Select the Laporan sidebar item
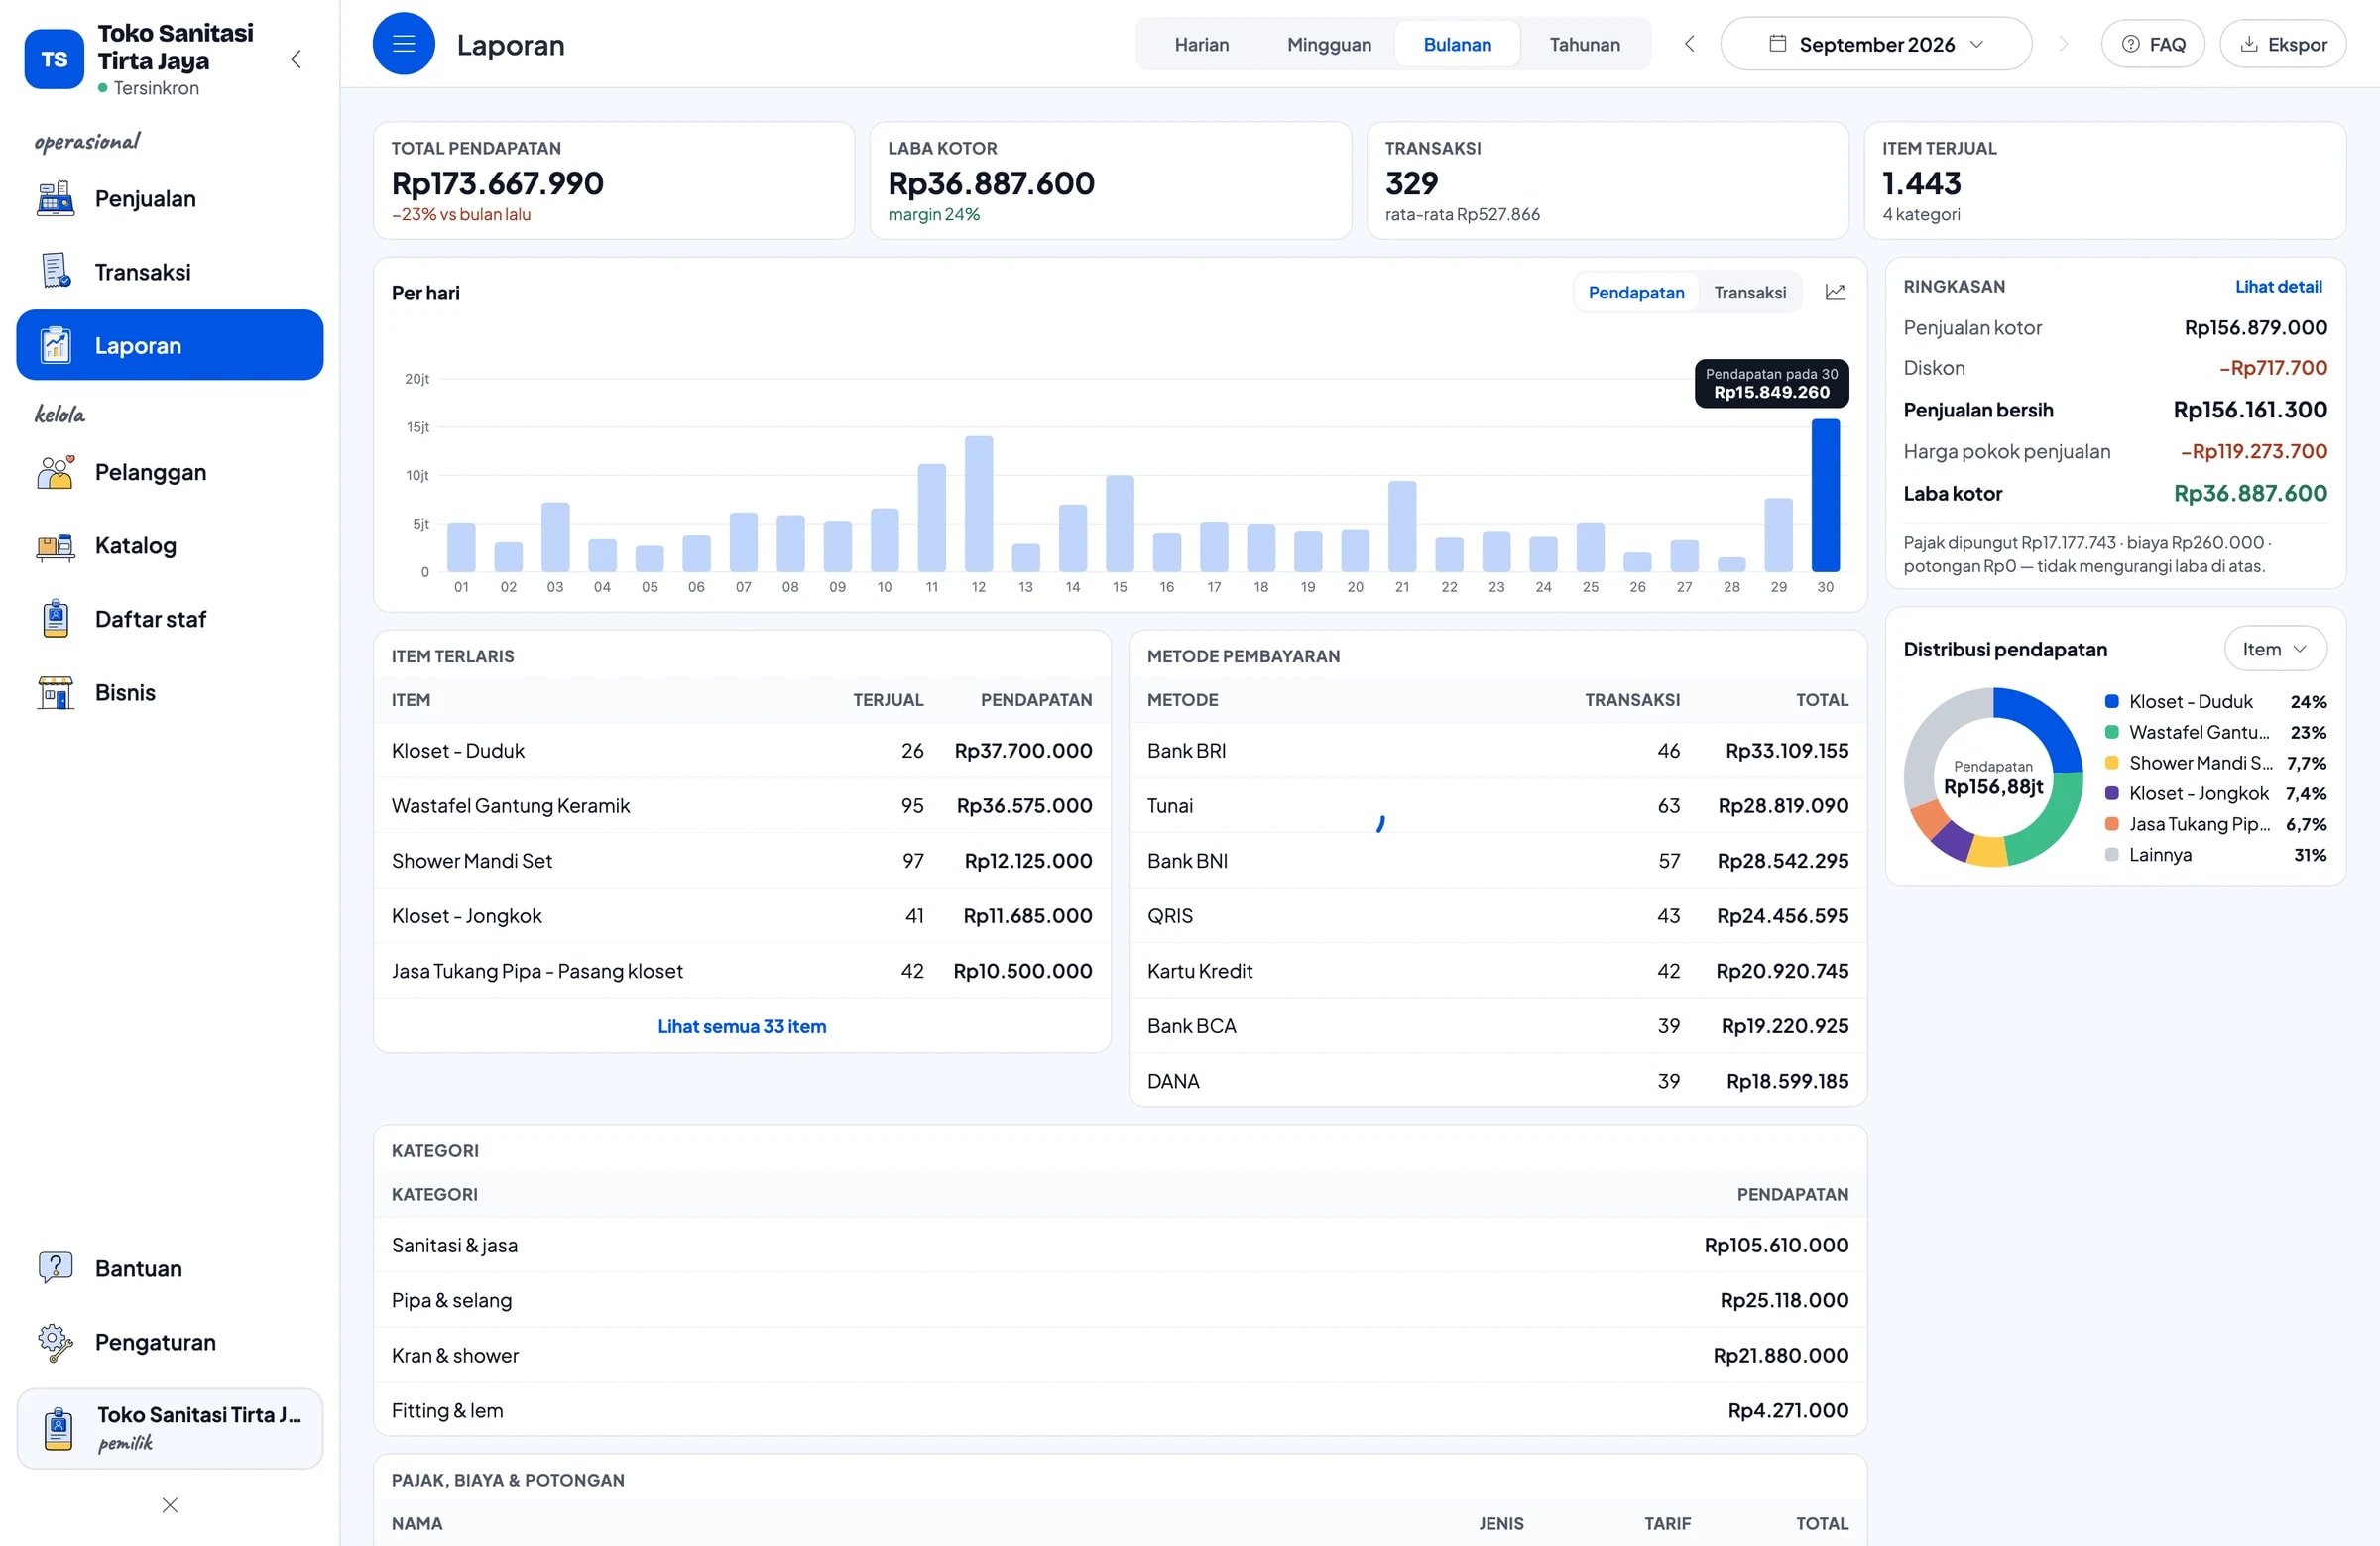Screen dimensions: 2380x1546 [x=170, y=345]
